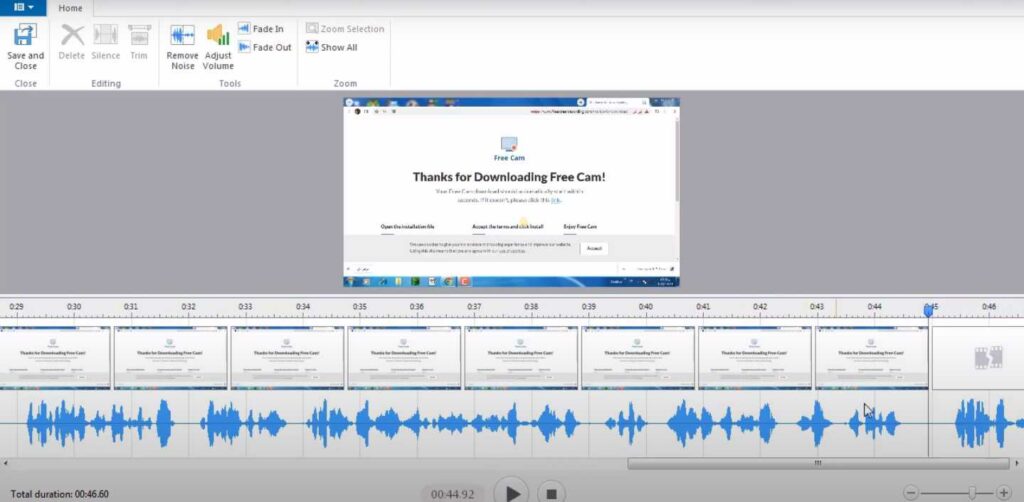Image resolution: width=1024 pixels, height=502 pixels.
Task: Open the application menu dropdown
Action: pyautogui.click(x=23, y=8)
